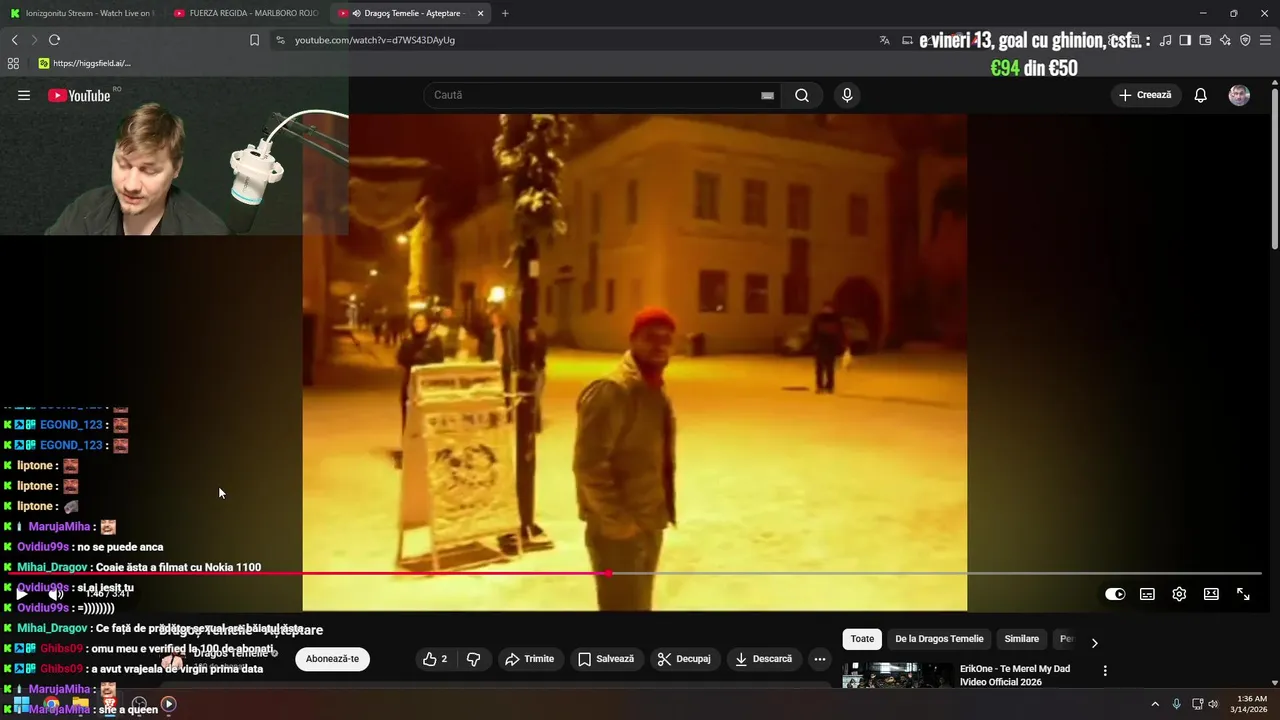This screenshot has height=720, width=1280.
Task: Open the account avatar menu
Action: (x=1239, y=95)
